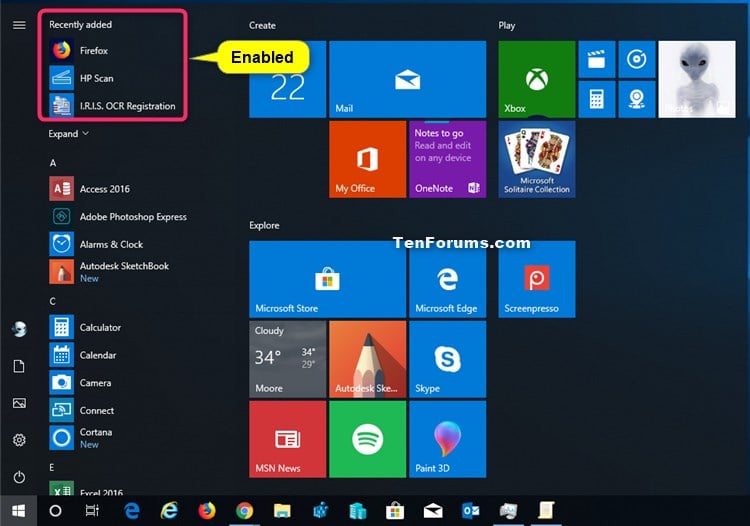Click the Windows Start button

coord(19,511)
